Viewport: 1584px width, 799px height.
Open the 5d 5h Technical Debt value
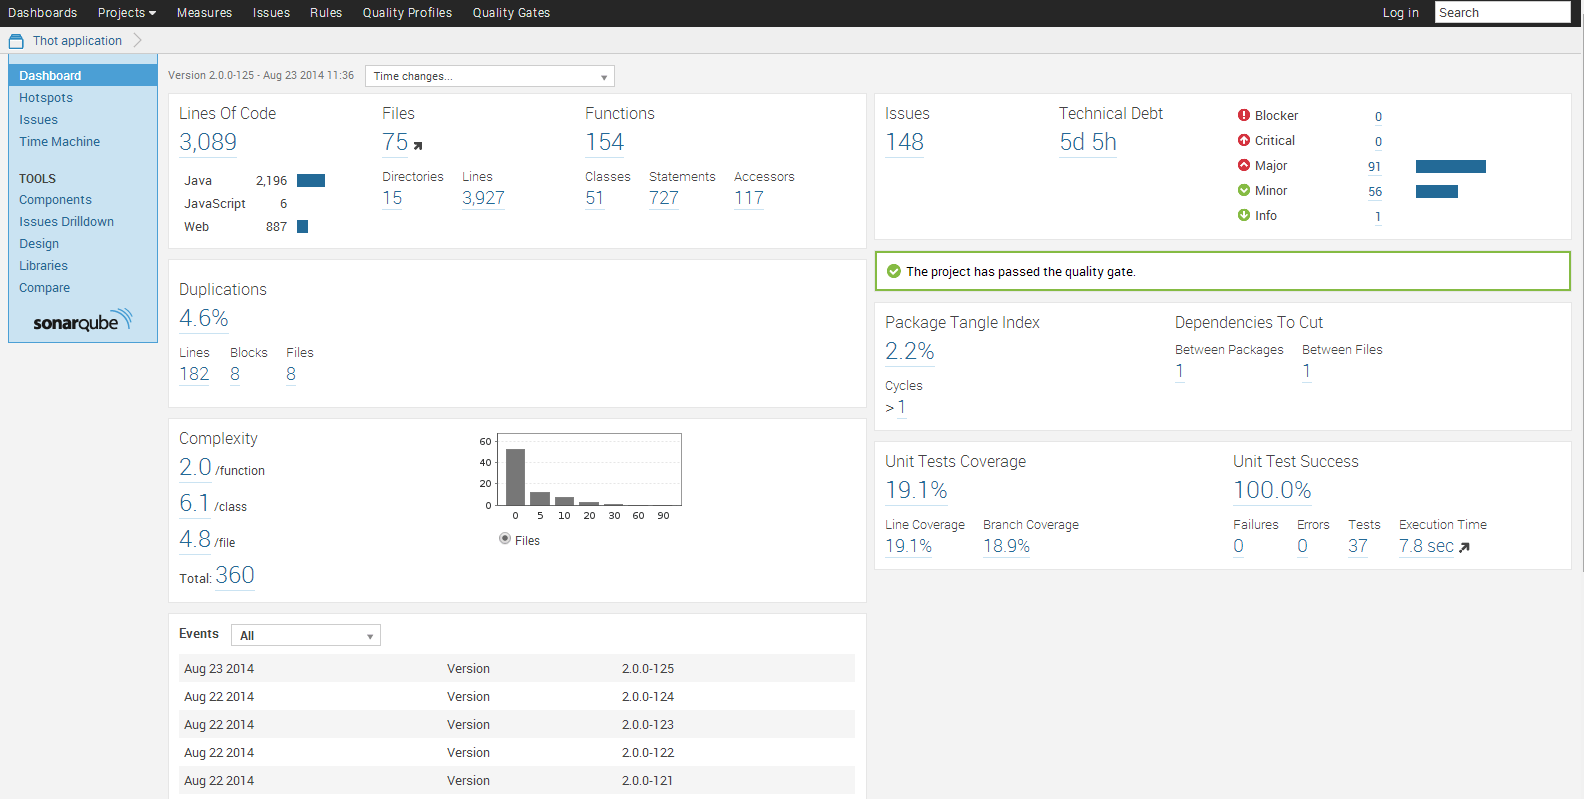(1088, 143)
